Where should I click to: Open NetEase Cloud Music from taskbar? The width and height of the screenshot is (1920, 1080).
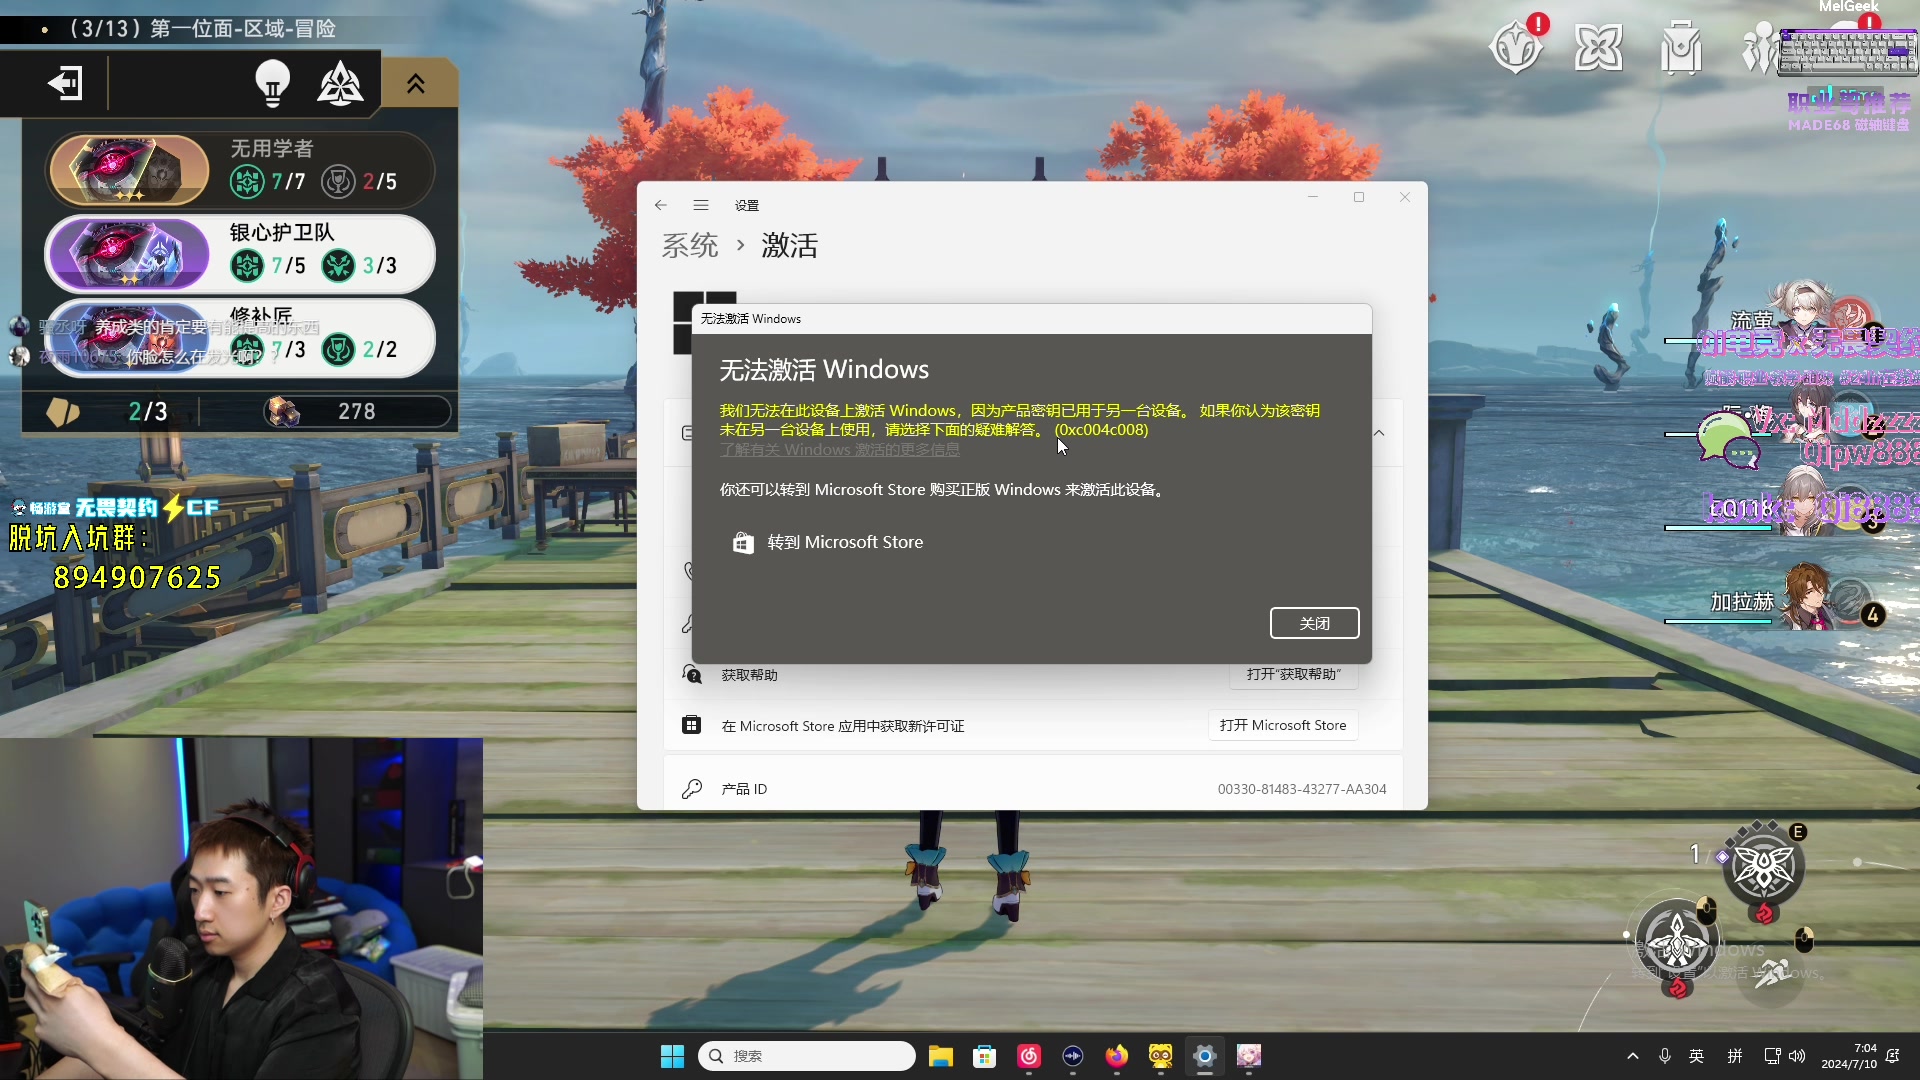pos(1029,1056)
